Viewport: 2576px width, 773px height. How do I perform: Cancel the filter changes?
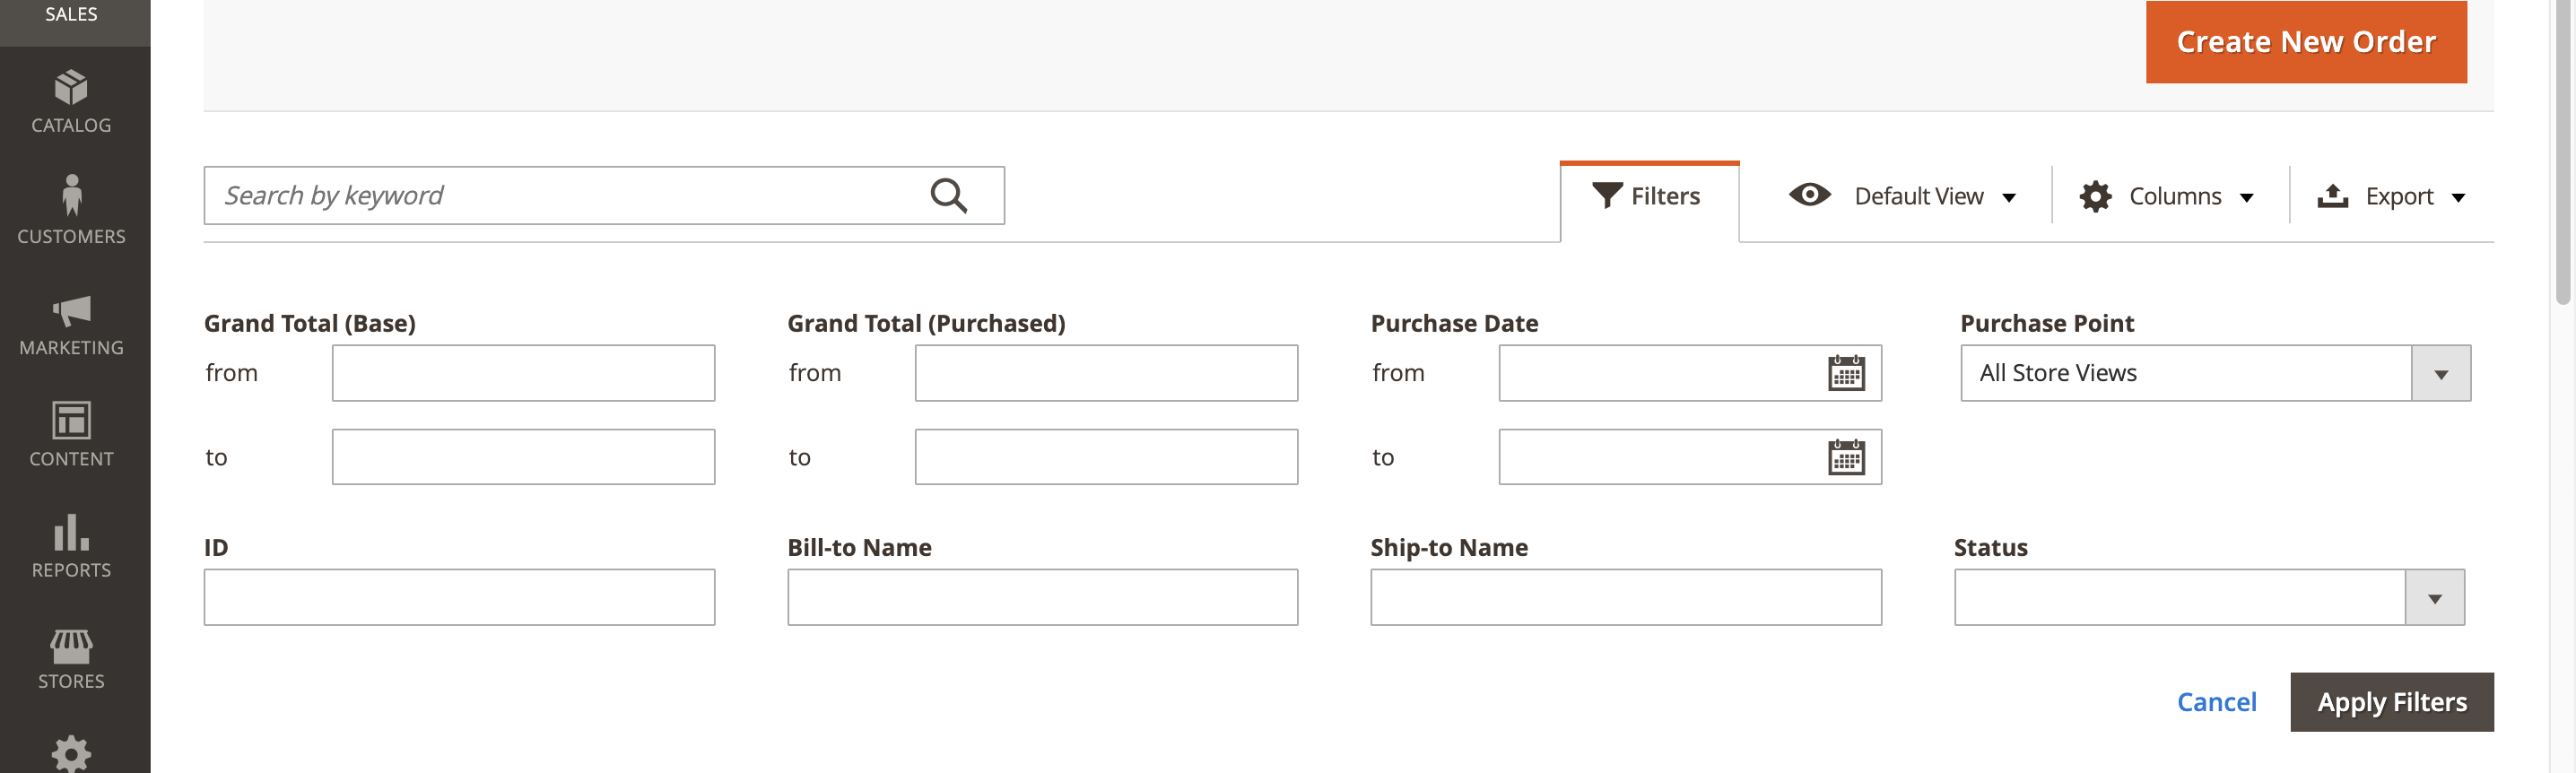[2216, 702]
